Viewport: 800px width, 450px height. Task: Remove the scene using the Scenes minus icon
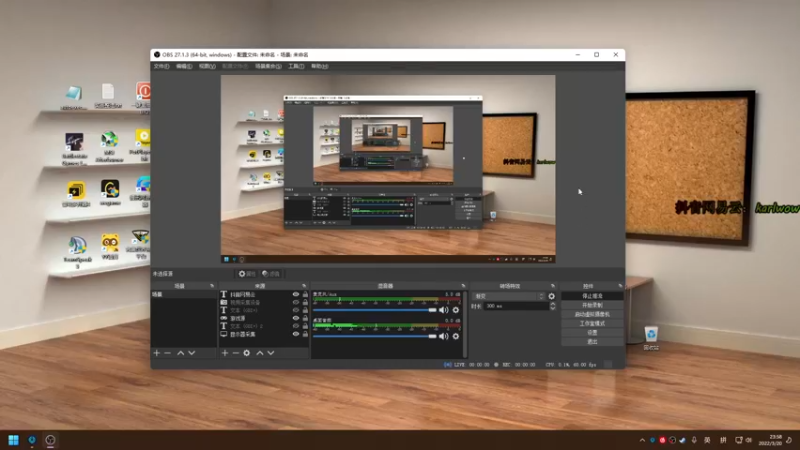click(167, 353)
